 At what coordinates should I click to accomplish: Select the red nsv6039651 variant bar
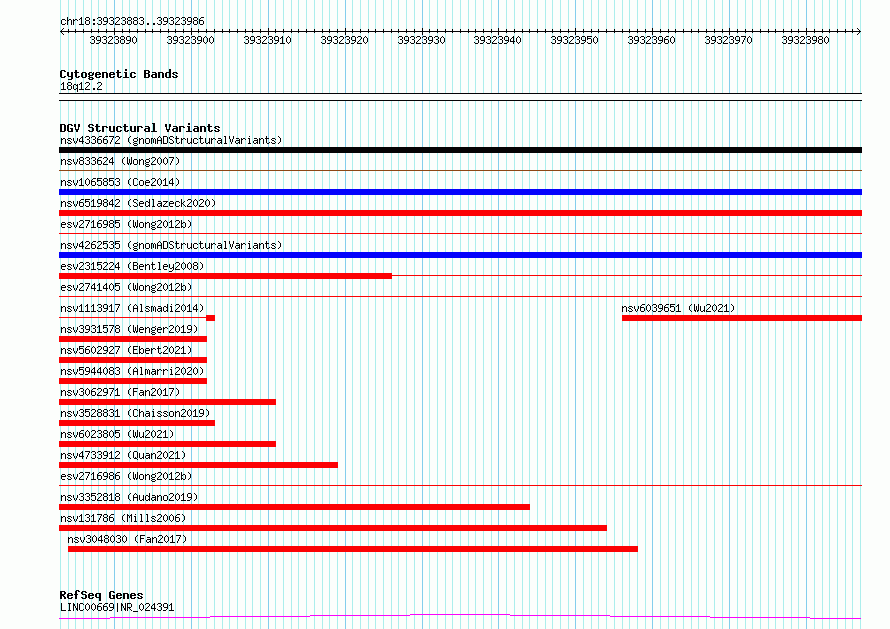742,318
